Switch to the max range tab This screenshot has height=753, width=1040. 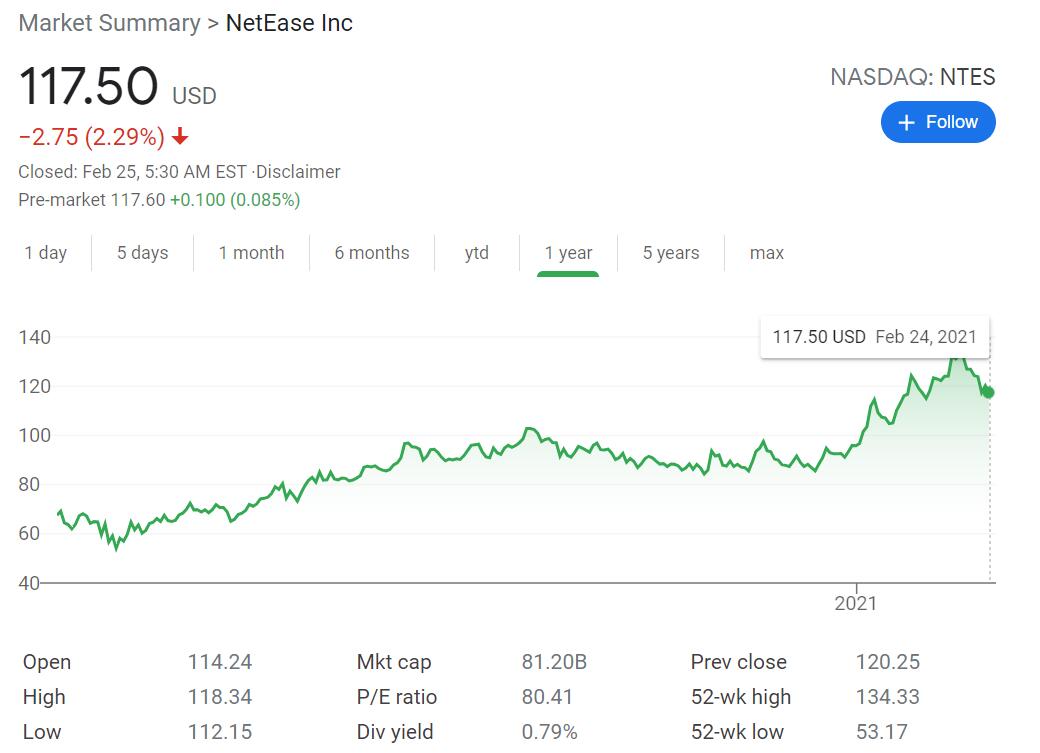click(x=766, y=253)
